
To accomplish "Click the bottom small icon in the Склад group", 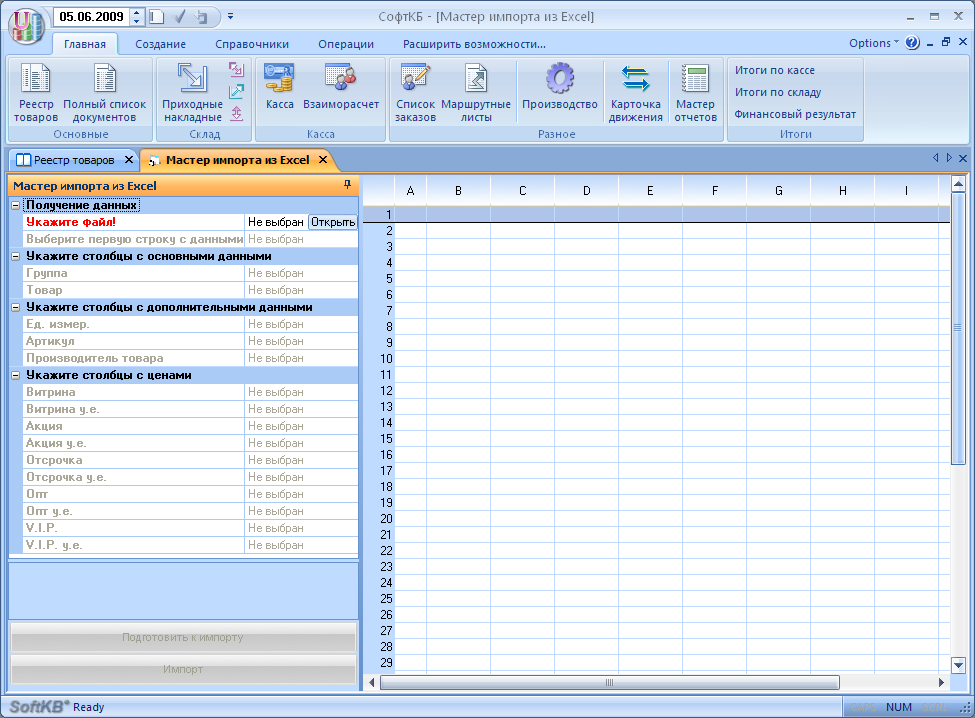I will (236, 114).
